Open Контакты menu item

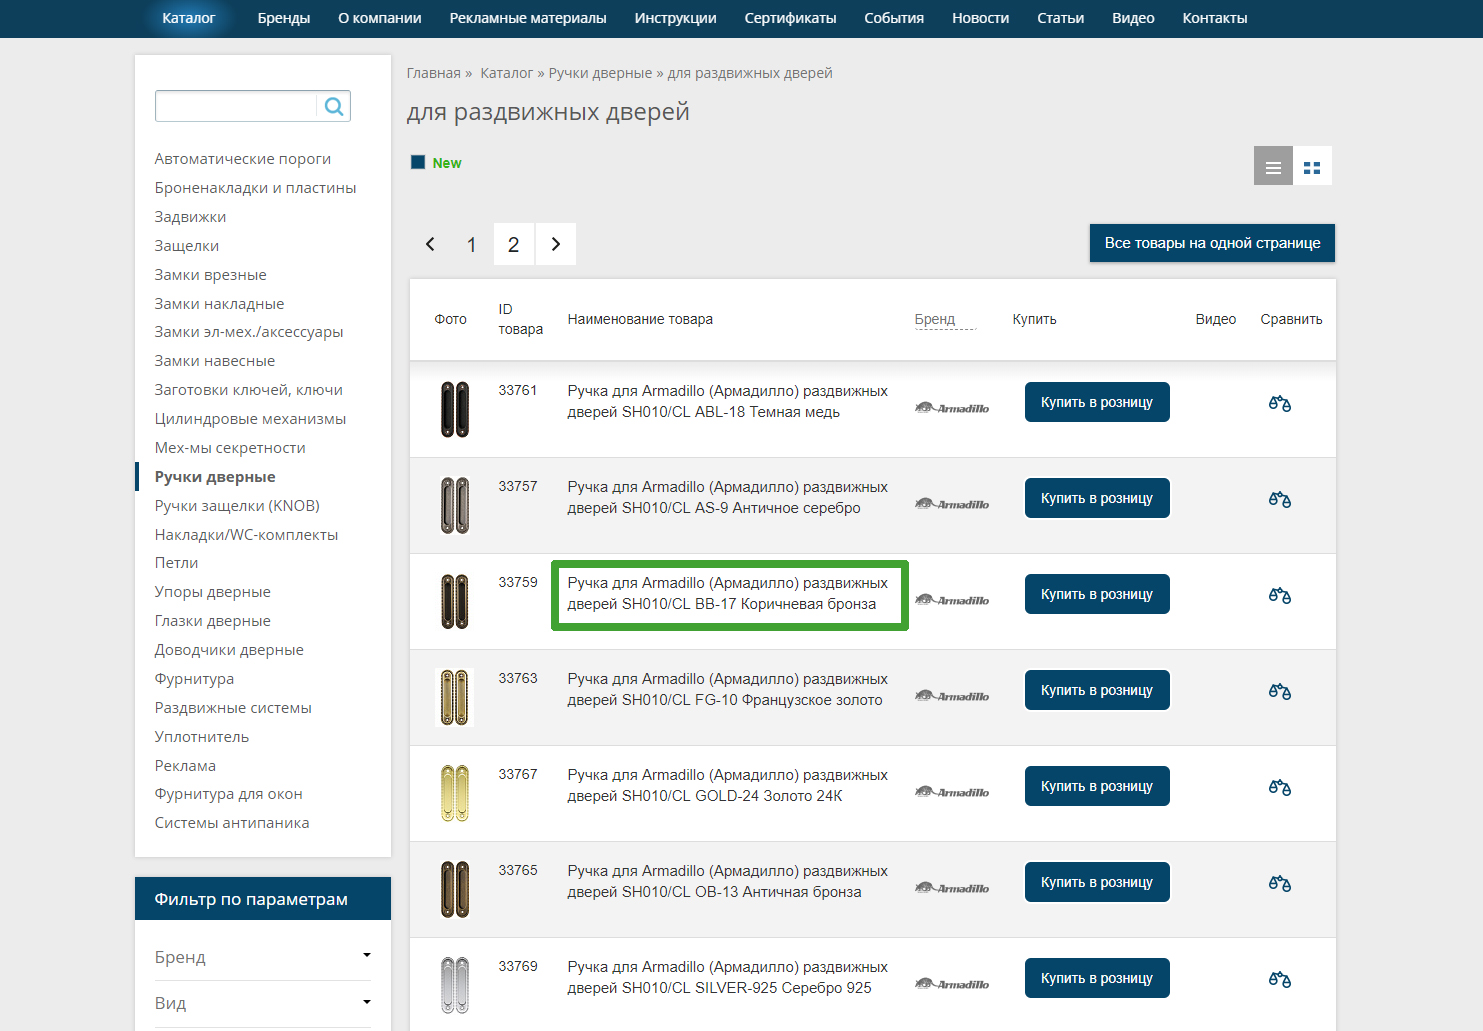[1215, 18]
